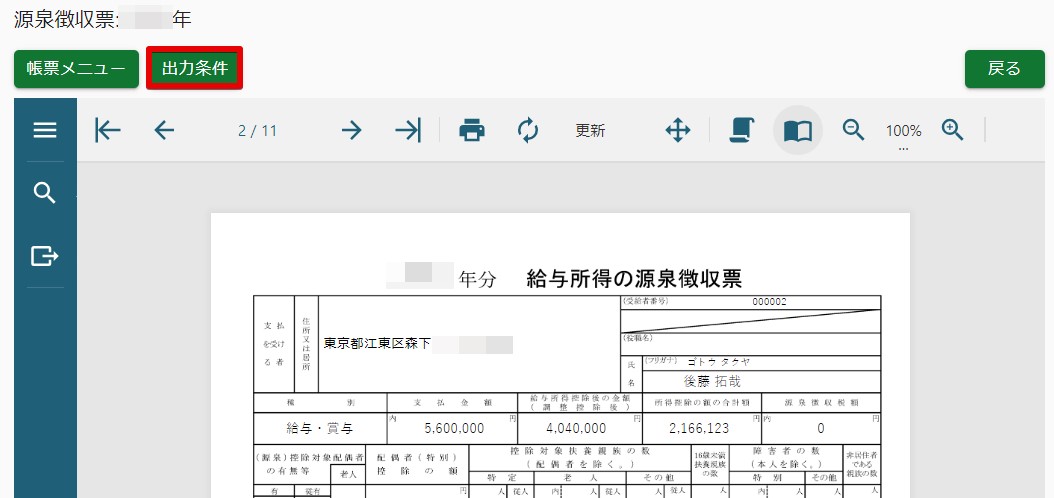This screenshot has height=498, width=1054.
Task: Open the search panel in sidebar
Action: (45, 193)
